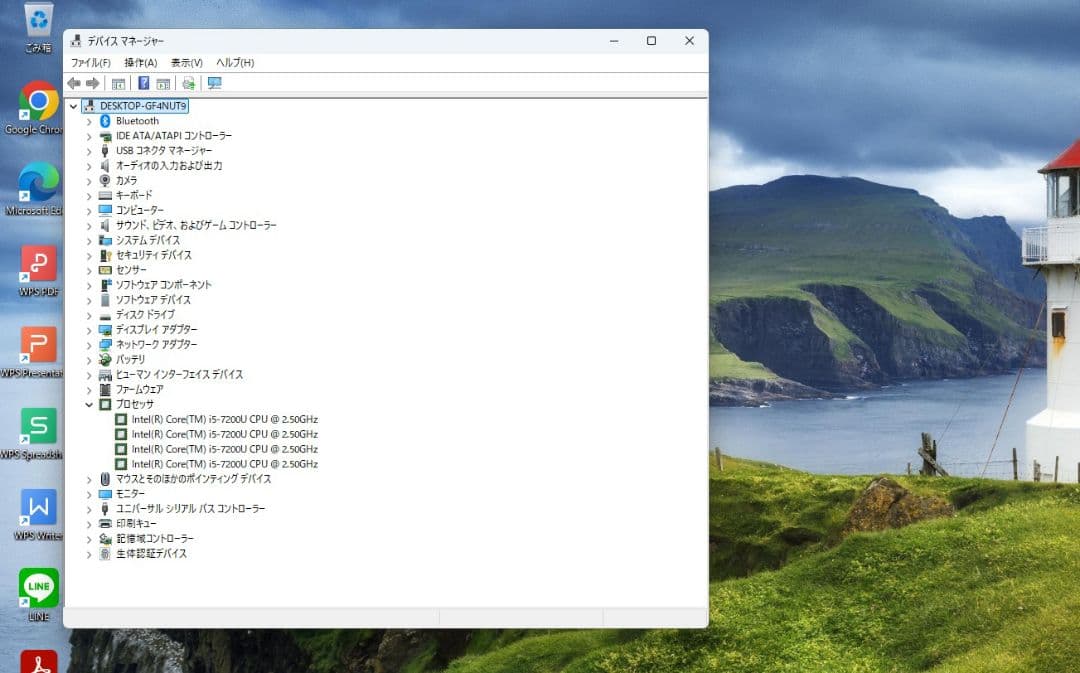The image size is (1080, 673).
Task: Select the バッテリ device category
Action: (127, 359)
